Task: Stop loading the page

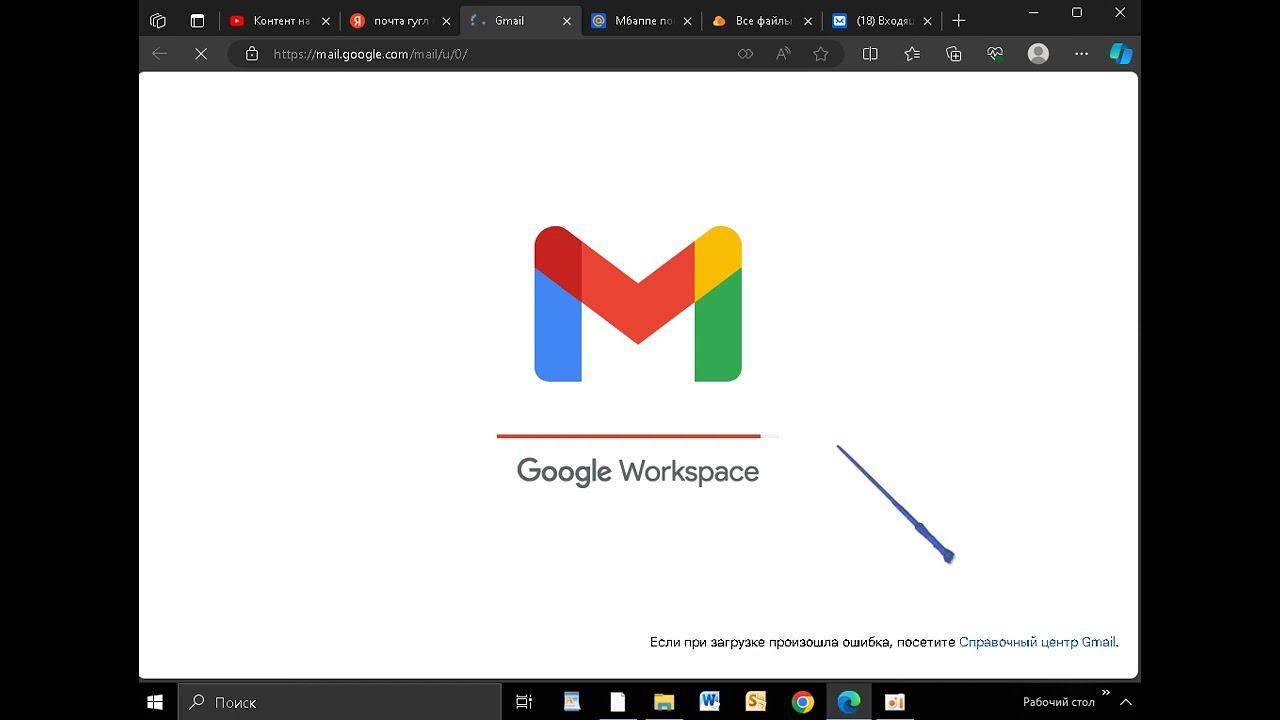Action: (201, 54)
